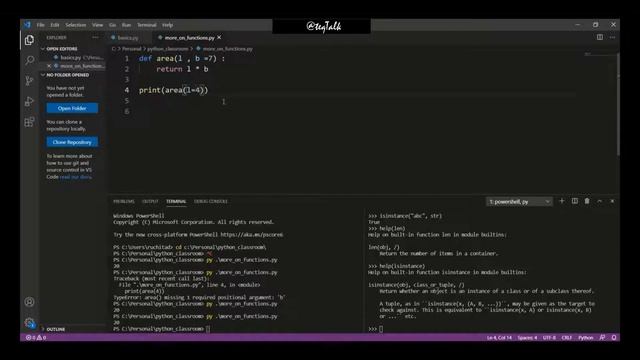The image size is (640, 360).
Task: Change indentation via Spaces: 4
Action: [x=527, y=338]
